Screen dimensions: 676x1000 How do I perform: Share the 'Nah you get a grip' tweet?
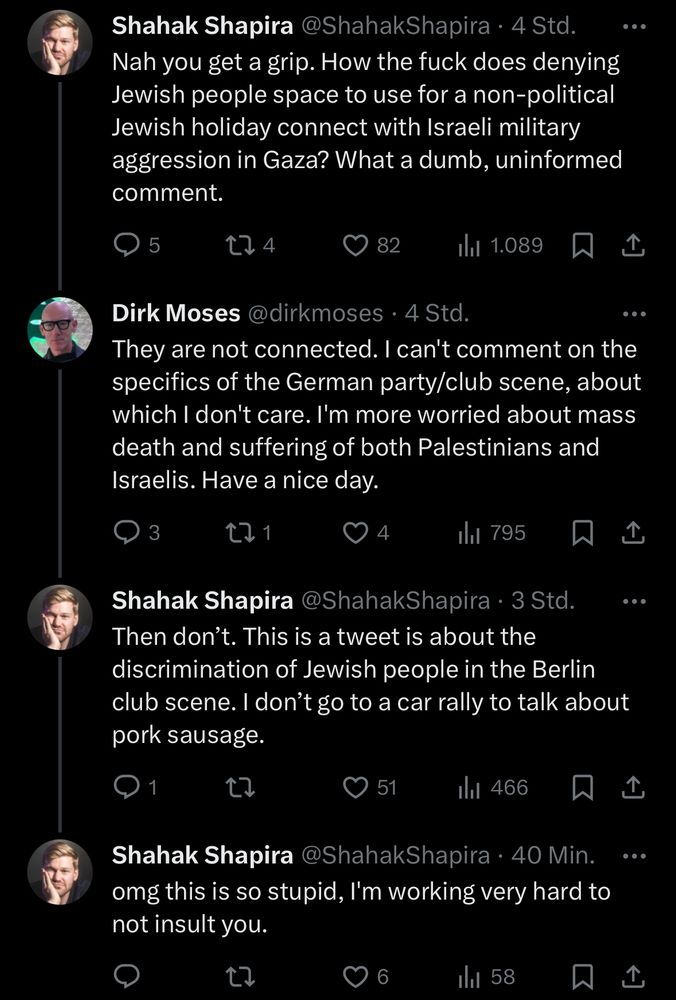click(x=632, y=245)
